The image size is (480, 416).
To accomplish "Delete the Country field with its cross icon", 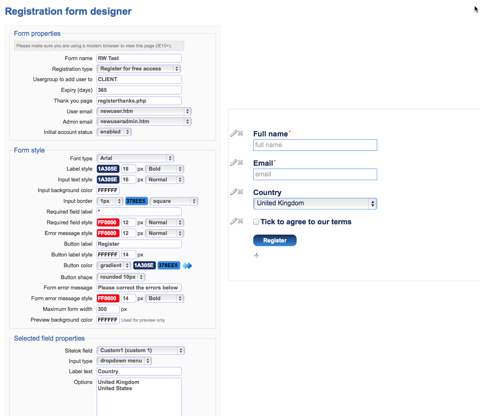I will point(240,192).
